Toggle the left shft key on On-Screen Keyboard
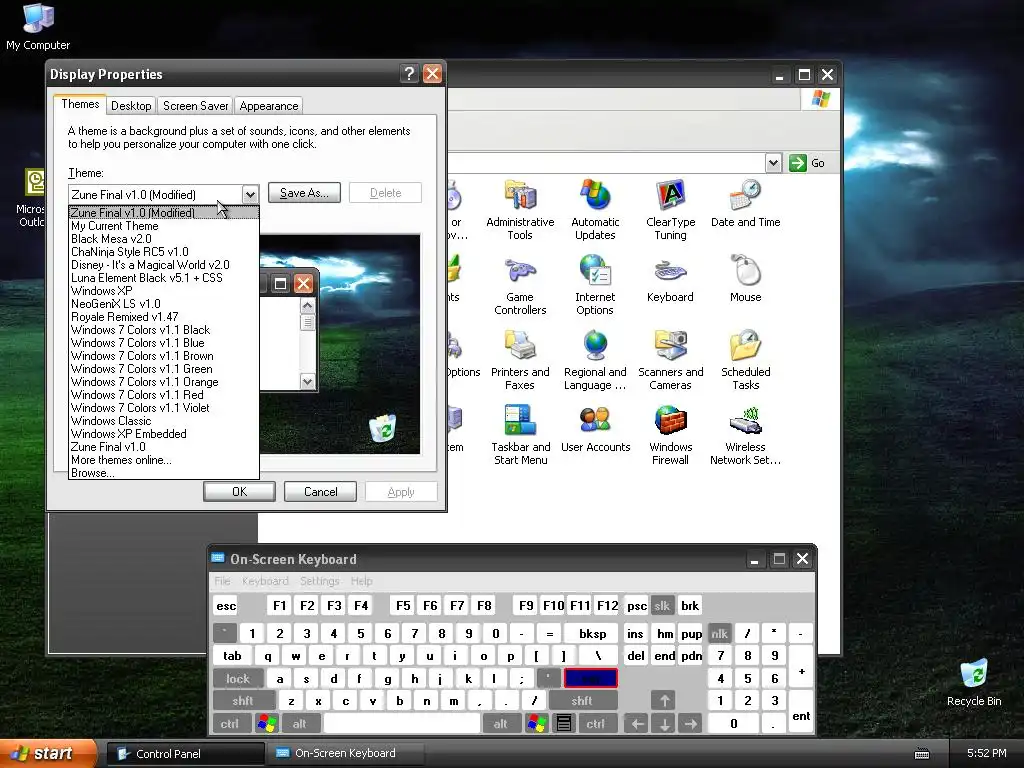Screen dimensions: 1024x768 [x=243, y=701]
